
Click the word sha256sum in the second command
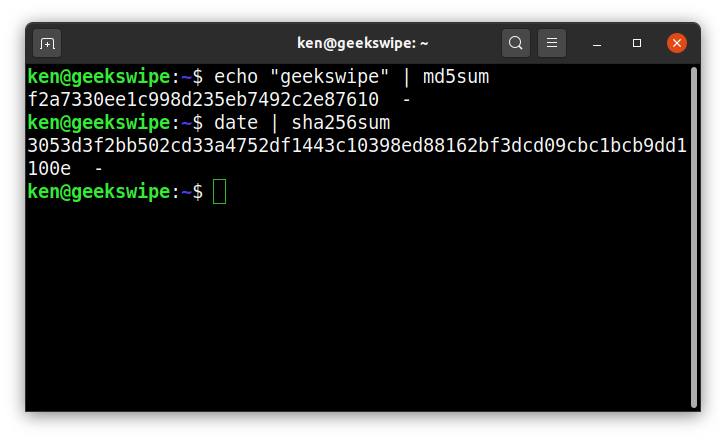click(x=341, y=123)
